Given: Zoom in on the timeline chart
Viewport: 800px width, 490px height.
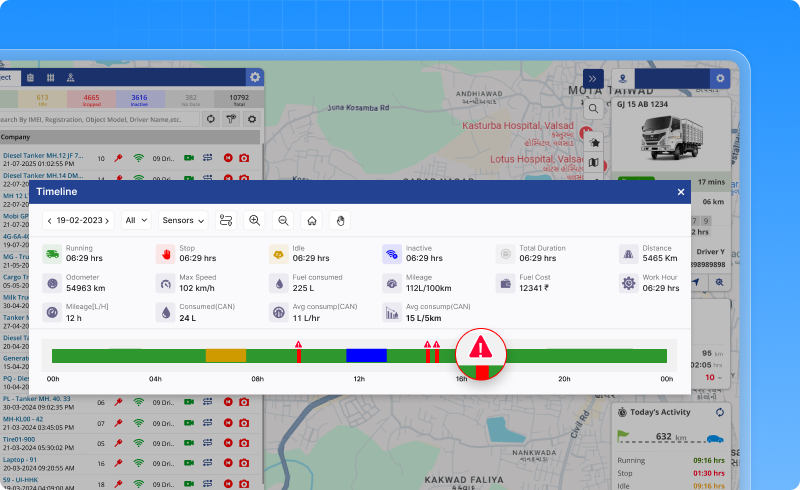Looking at the screenshot, I should 254,220.
